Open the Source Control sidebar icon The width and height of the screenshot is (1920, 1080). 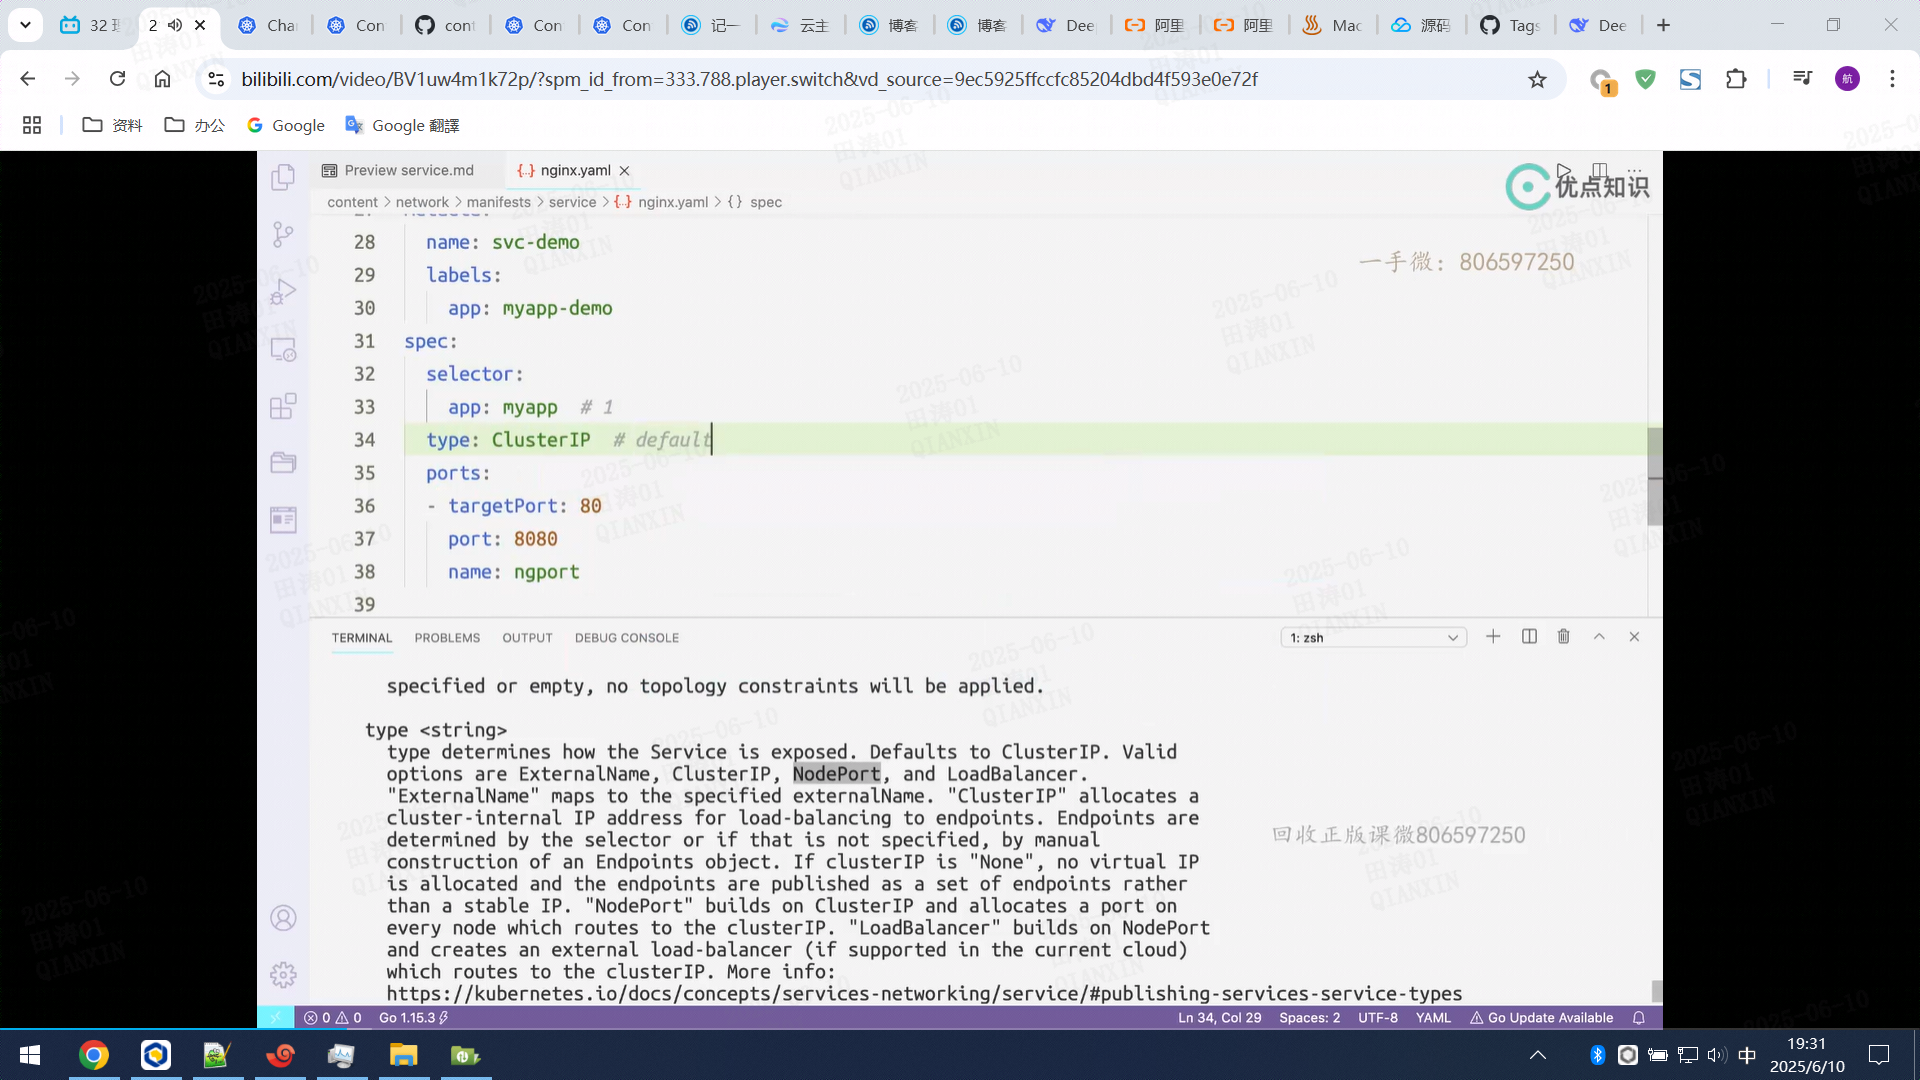tap(283, 235)
